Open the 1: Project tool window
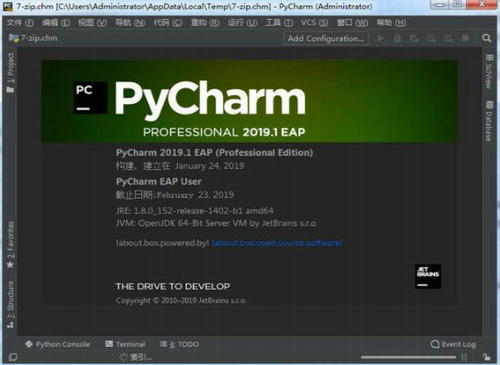Viewport: 500px width, 365px height. pos(10,73)
